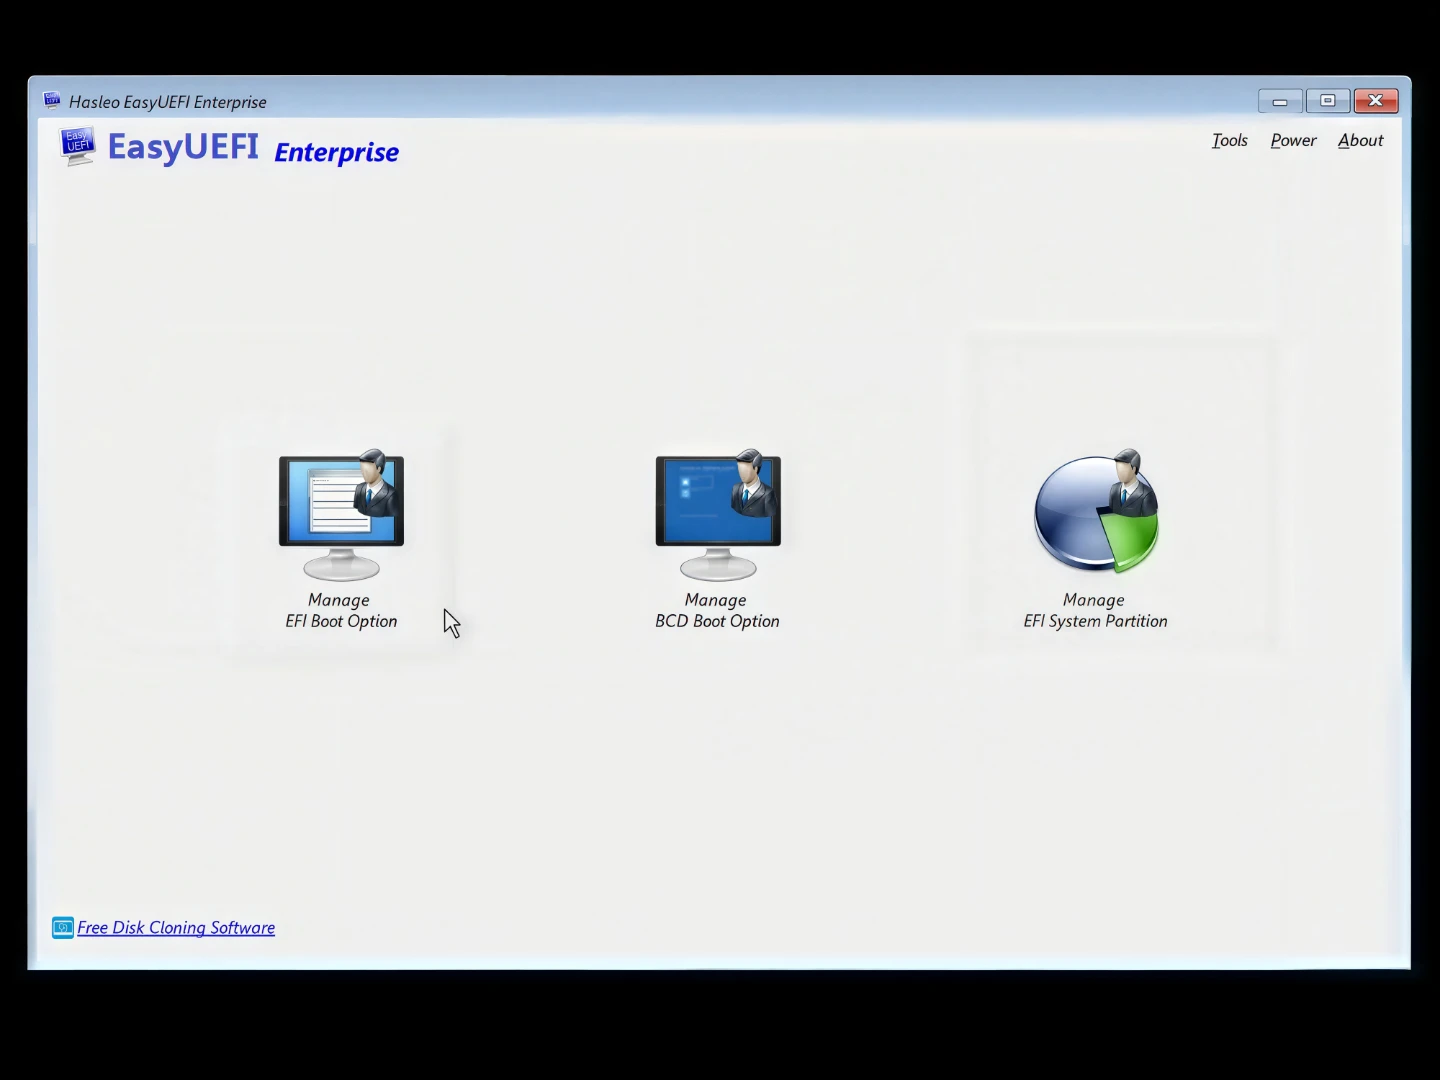1440x1080 pixels.
Task: Close the EasyUEFI window
Action: pyautogui.click(x=1376, y=101)
